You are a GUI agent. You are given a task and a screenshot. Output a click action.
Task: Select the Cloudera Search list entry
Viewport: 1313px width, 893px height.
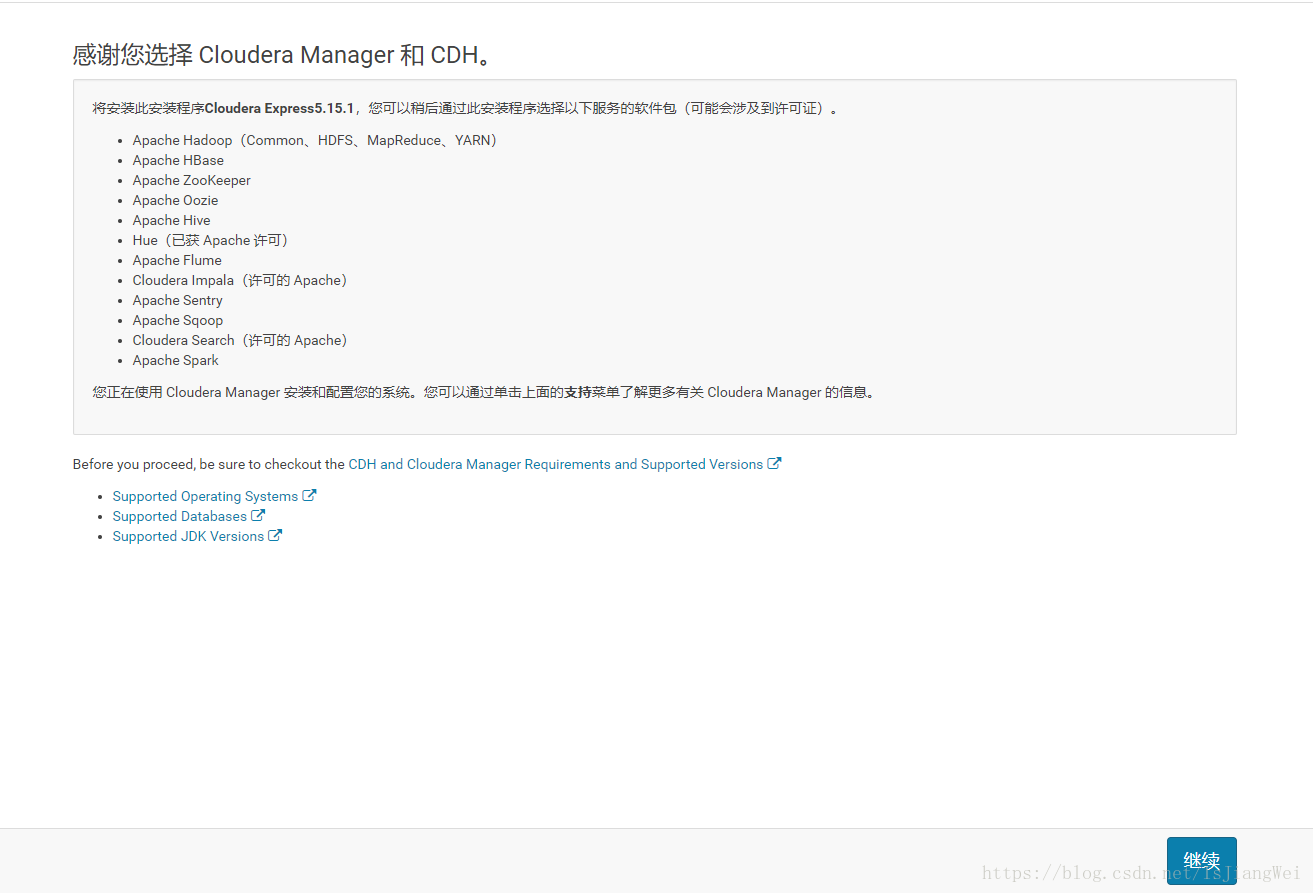tap(240, 340)
